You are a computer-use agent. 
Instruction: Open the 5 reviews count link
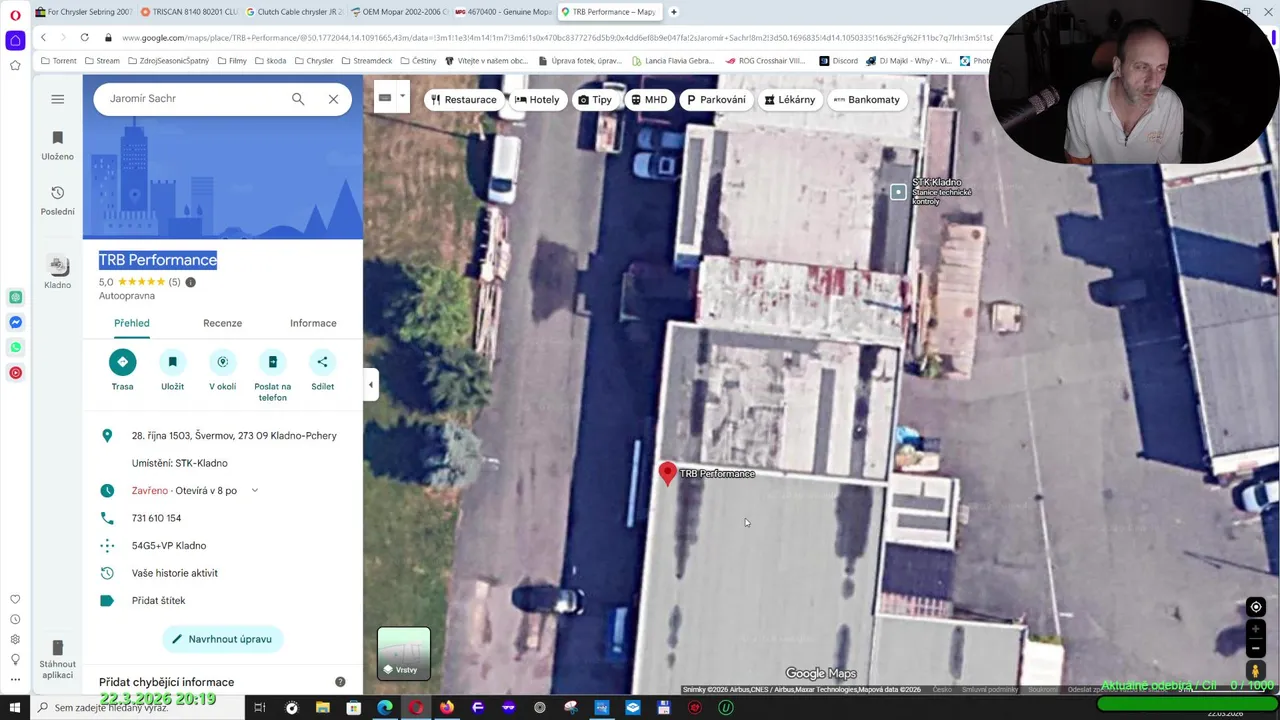[x=174, y=282]
